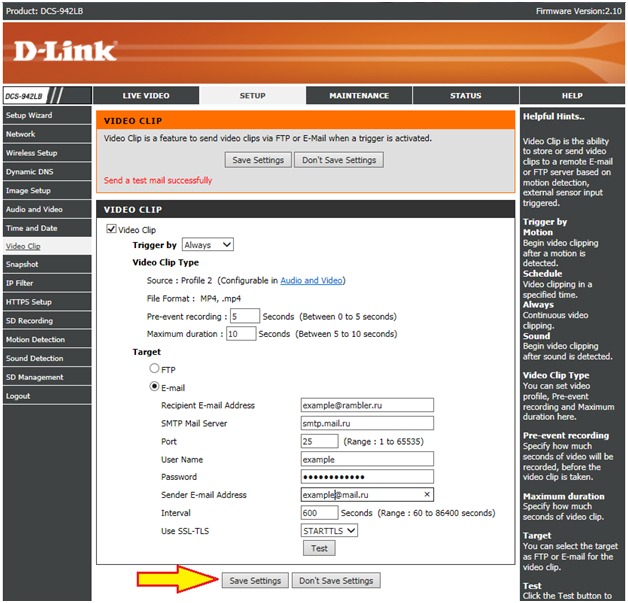Click the Recipient E-mail Address field
628x603 pixels.
[x=367, y=405]
